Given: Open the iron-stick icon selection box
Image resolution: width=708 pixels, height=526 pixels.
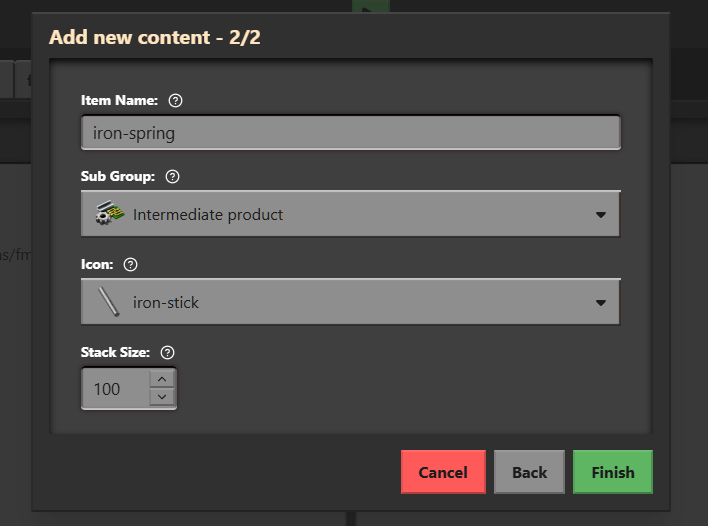Looking at the screenshot, I should [x=350, y=302].
